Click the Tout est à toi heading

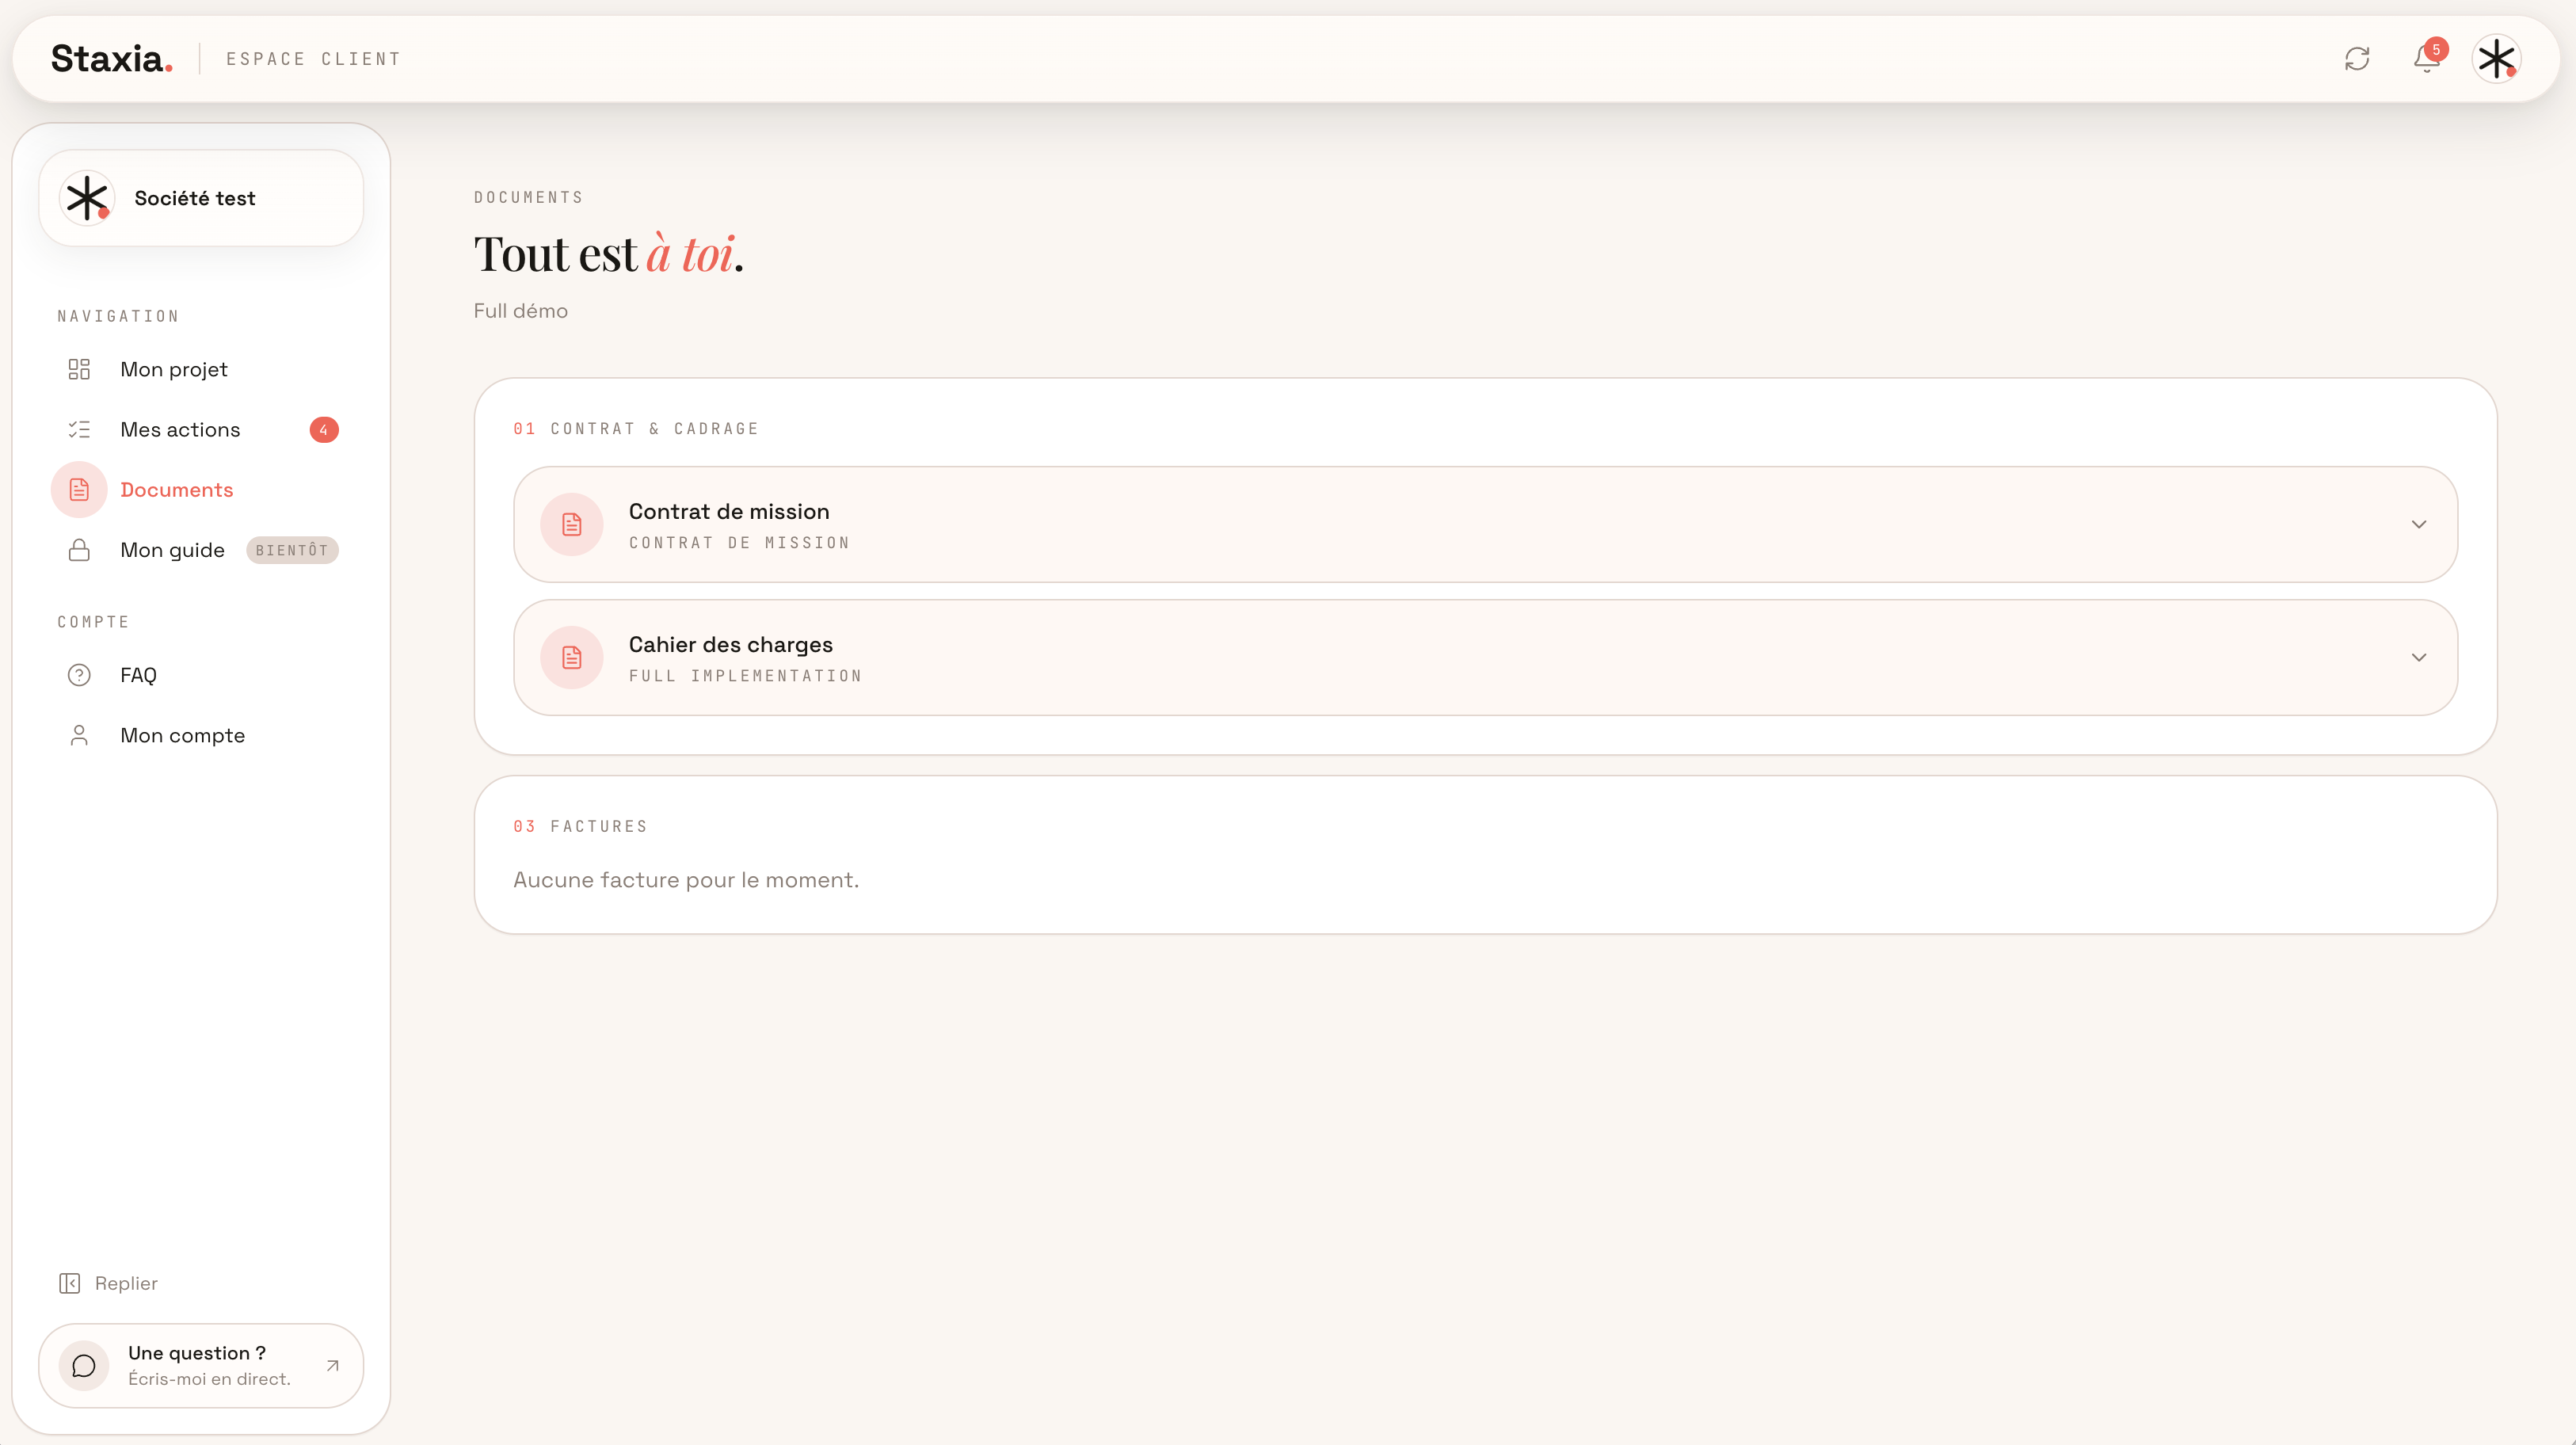tap(608, 253)
